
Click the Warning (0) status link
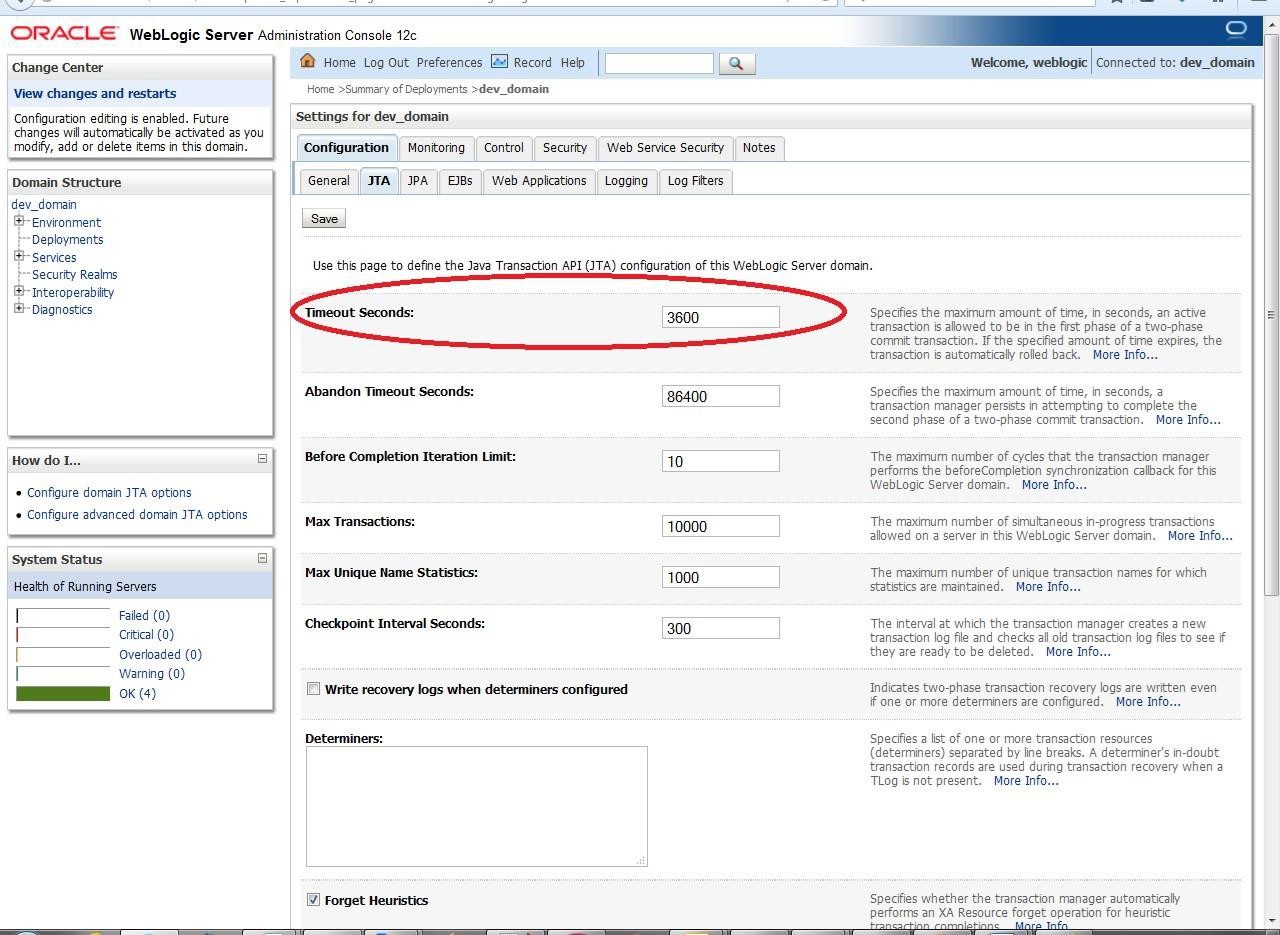[x=152, y=674]
